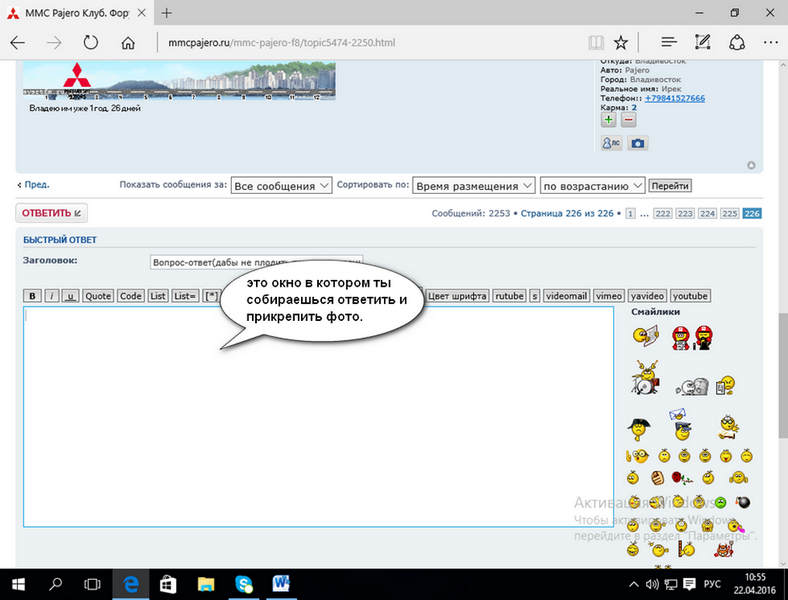Click inside the quick reply message area
Viewport: 788px width, 600px height.
tap(318, 440)
